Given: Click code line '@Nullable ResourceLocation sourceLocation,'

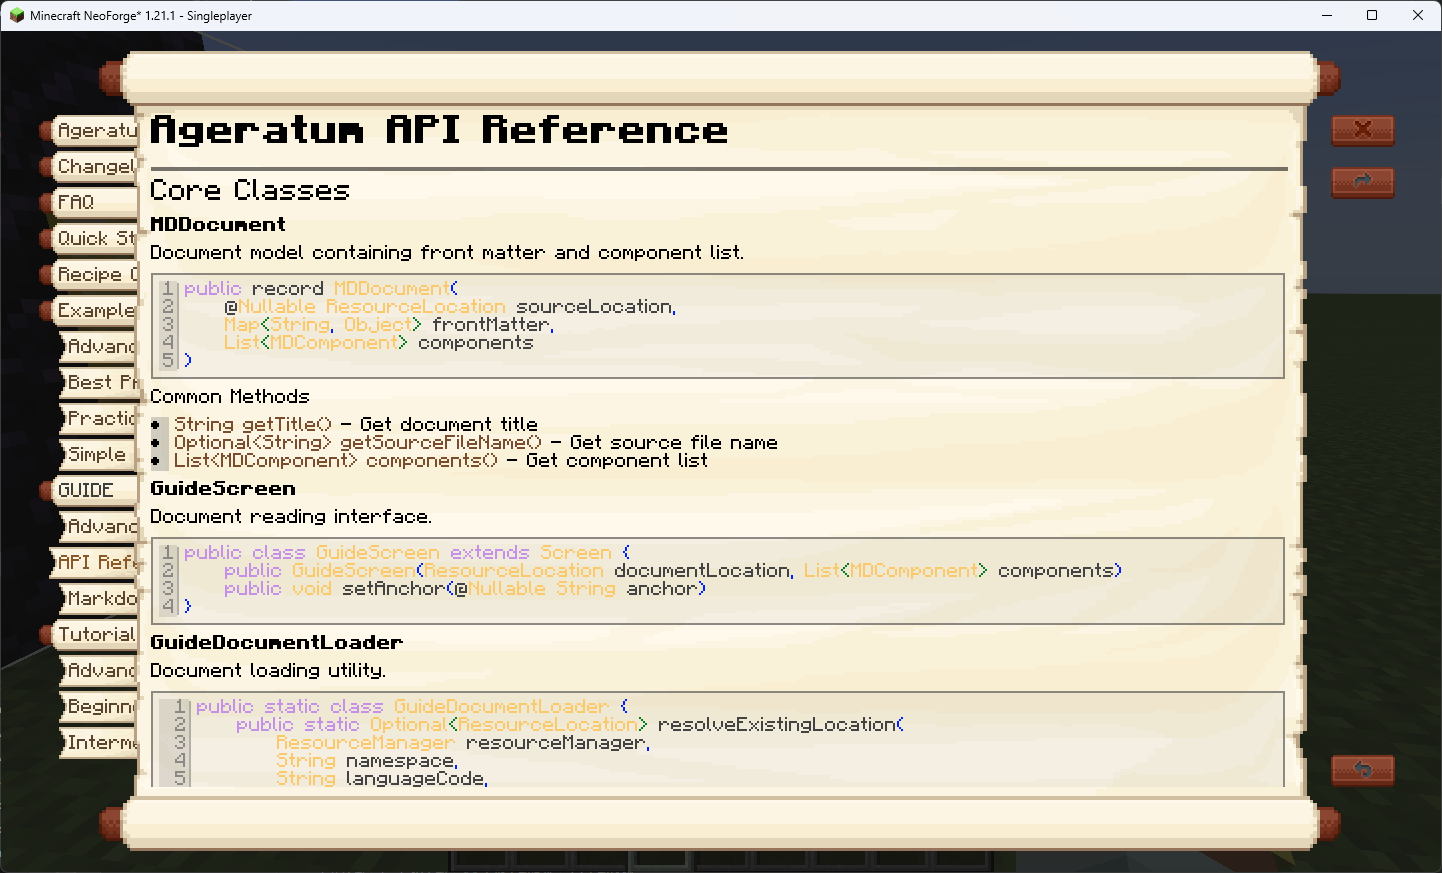Looking at the screenshot, I should (x=450, y=306).
